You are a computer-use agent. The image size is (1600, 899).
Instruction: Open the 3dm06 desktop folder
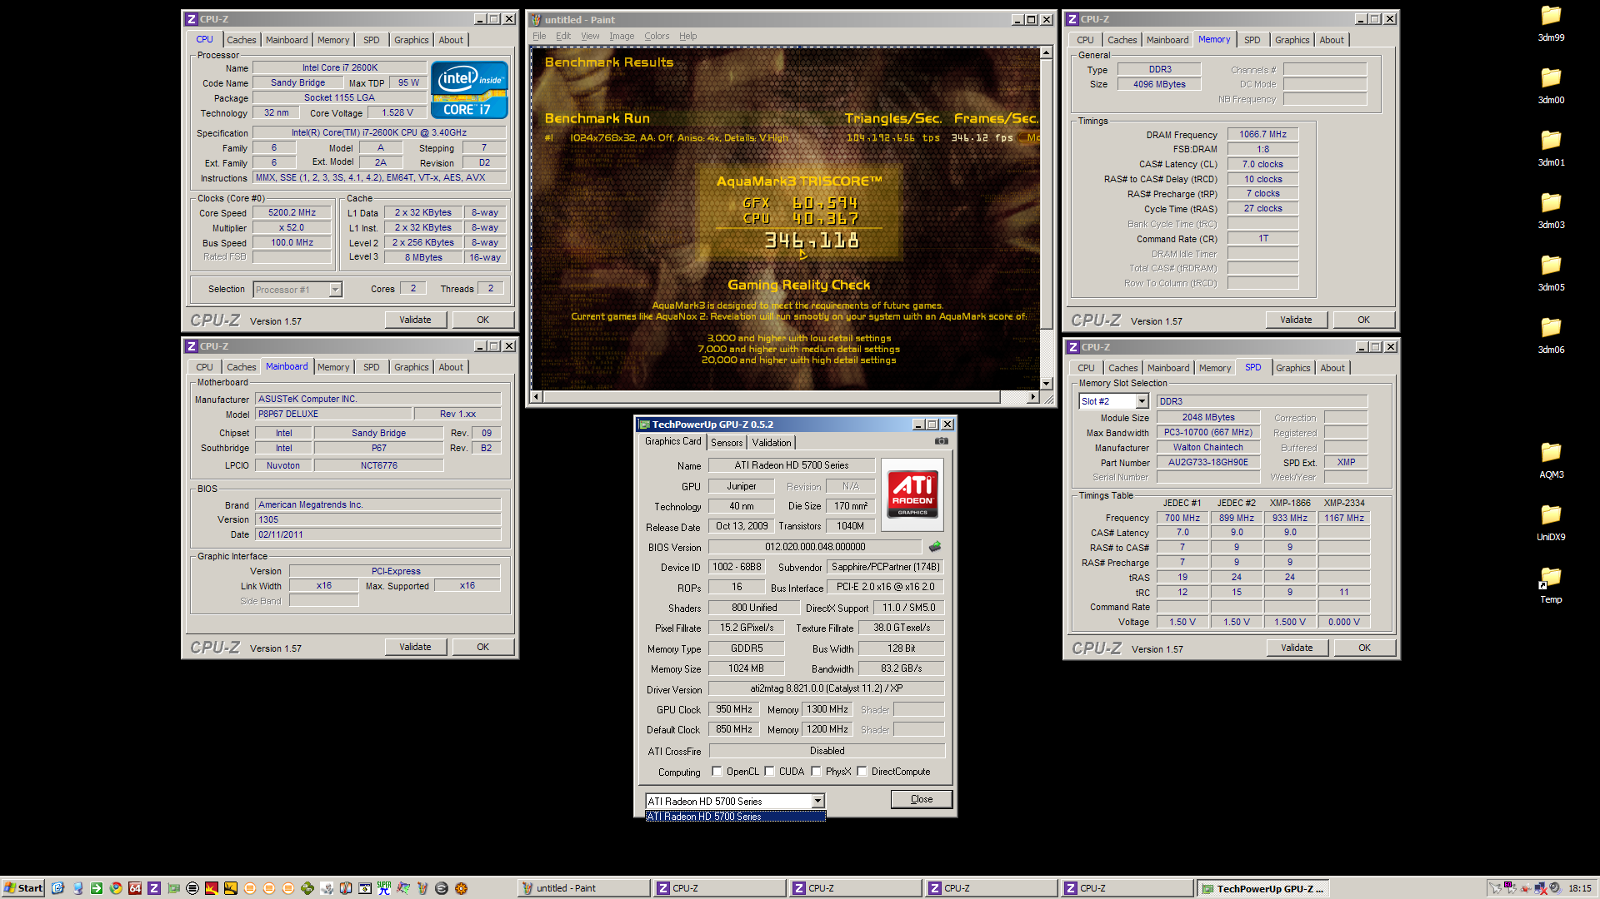click(1551, 335)
